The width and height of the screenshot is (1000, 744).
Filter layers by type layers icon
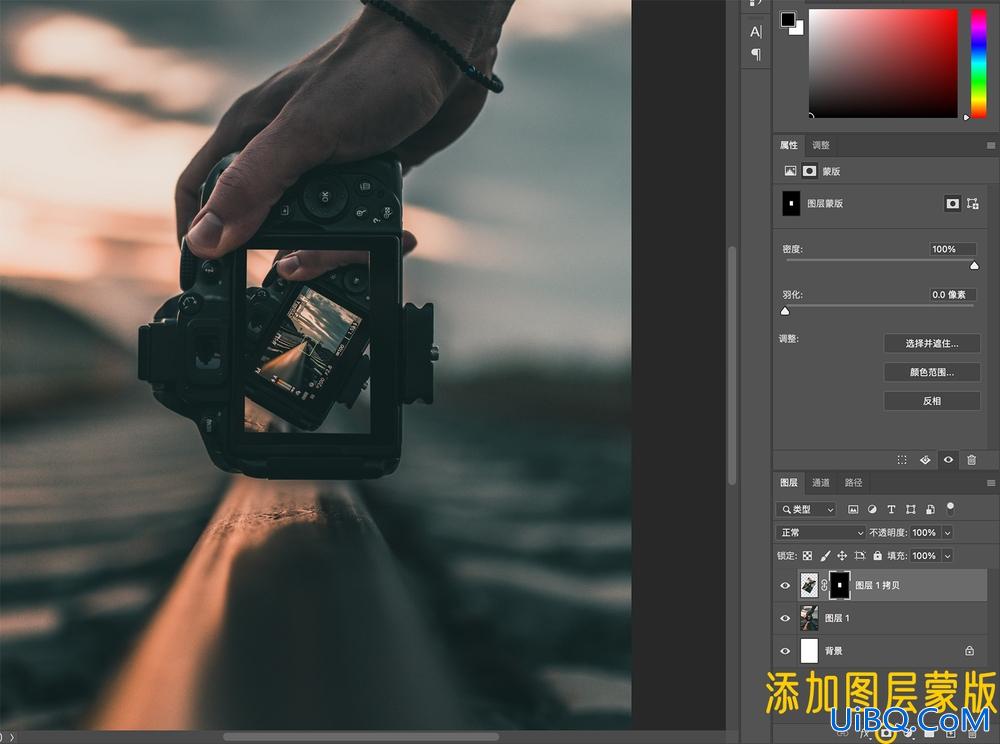892,509
